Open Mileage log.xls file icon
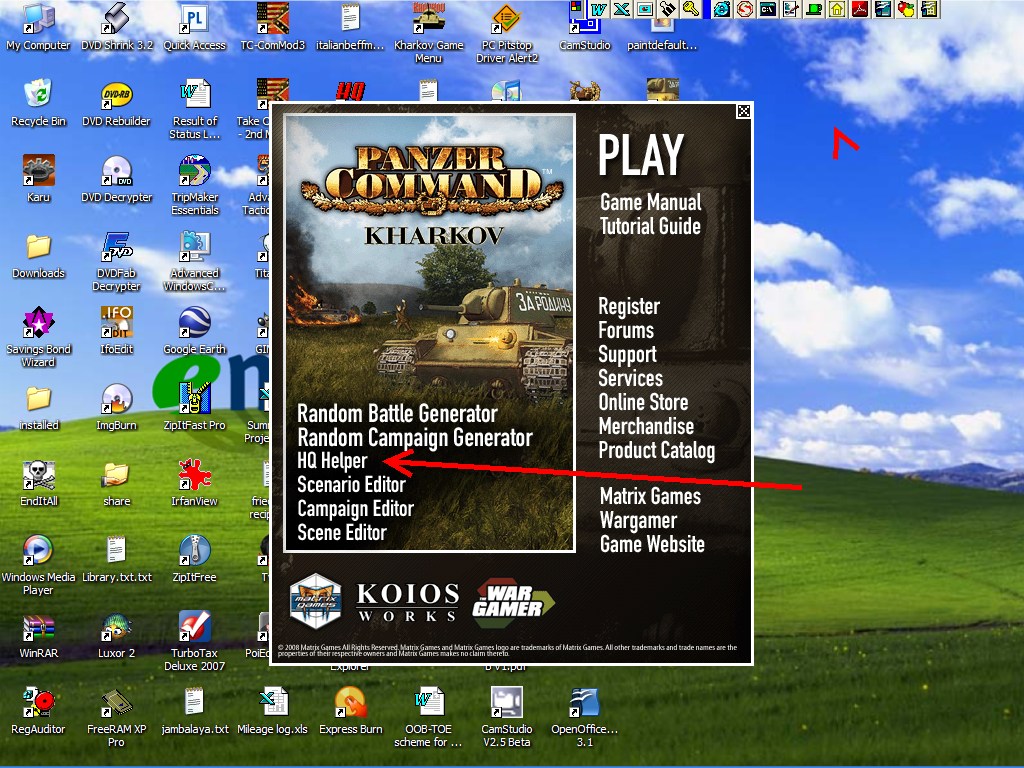Image resolution: width=1024 pixels, height=768 pixels. click(x=272, y=711)
